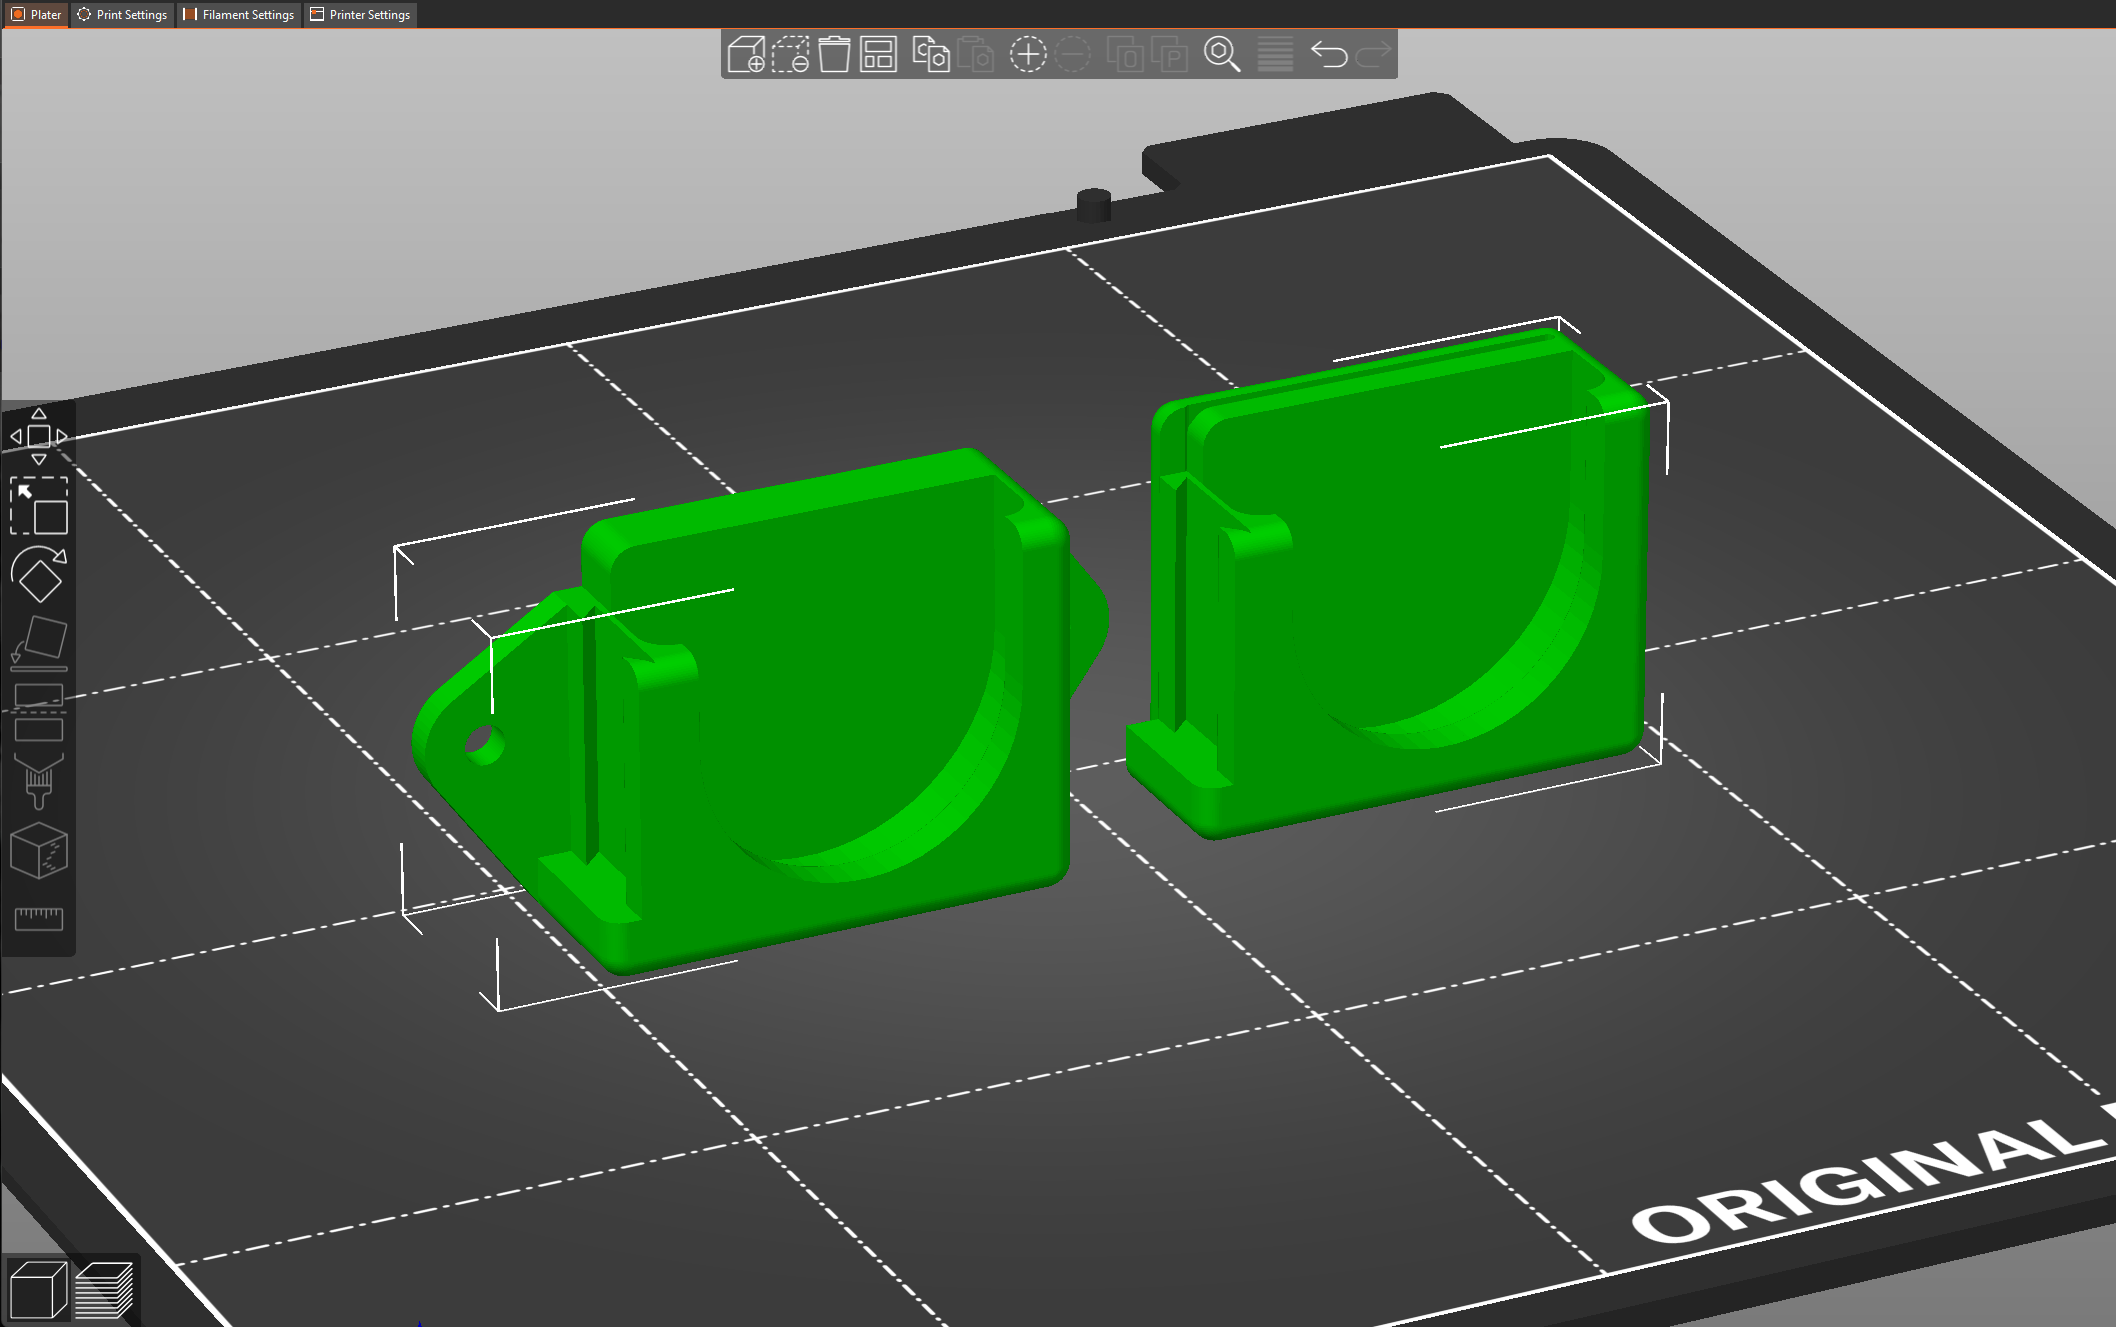
Task: Select the Scale tool in the left toolbar
Action: [39, 505]
